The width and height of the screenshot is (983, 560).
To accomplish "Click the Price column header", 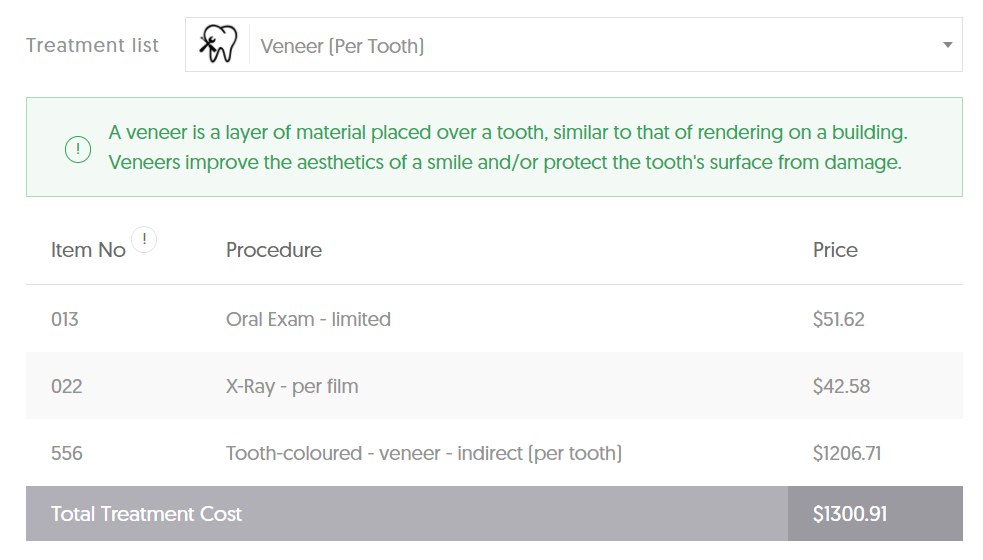I will pos(835,250).
